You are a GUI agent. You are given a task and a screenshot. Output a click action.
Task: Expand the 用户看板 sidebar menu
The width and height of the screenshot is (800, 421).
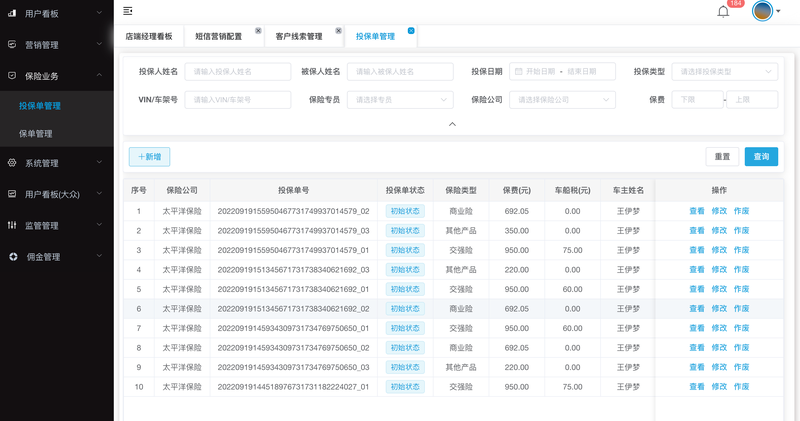[x=99, y=13]
